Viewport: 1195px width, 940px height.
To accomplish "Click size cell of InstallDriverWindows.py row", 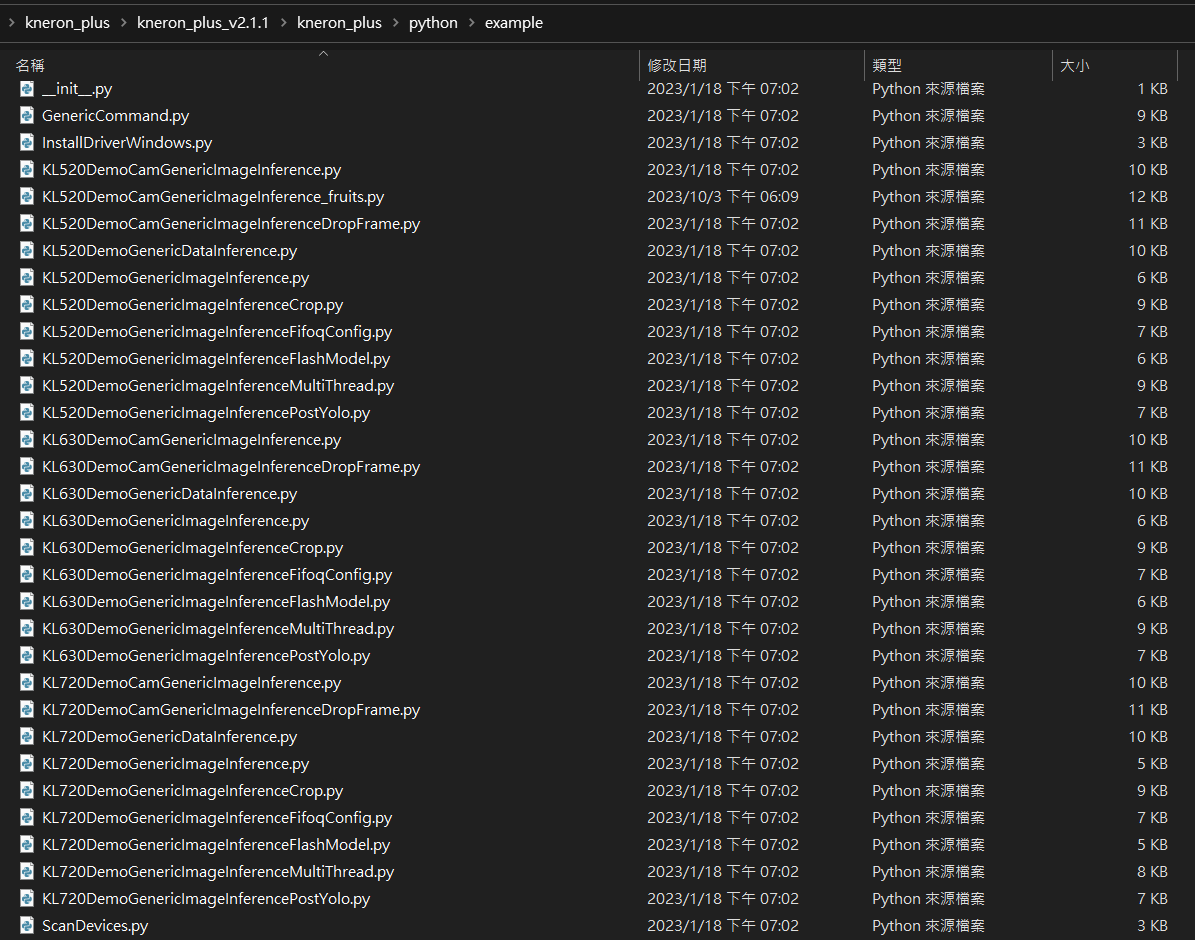I will pos(1152,143).
